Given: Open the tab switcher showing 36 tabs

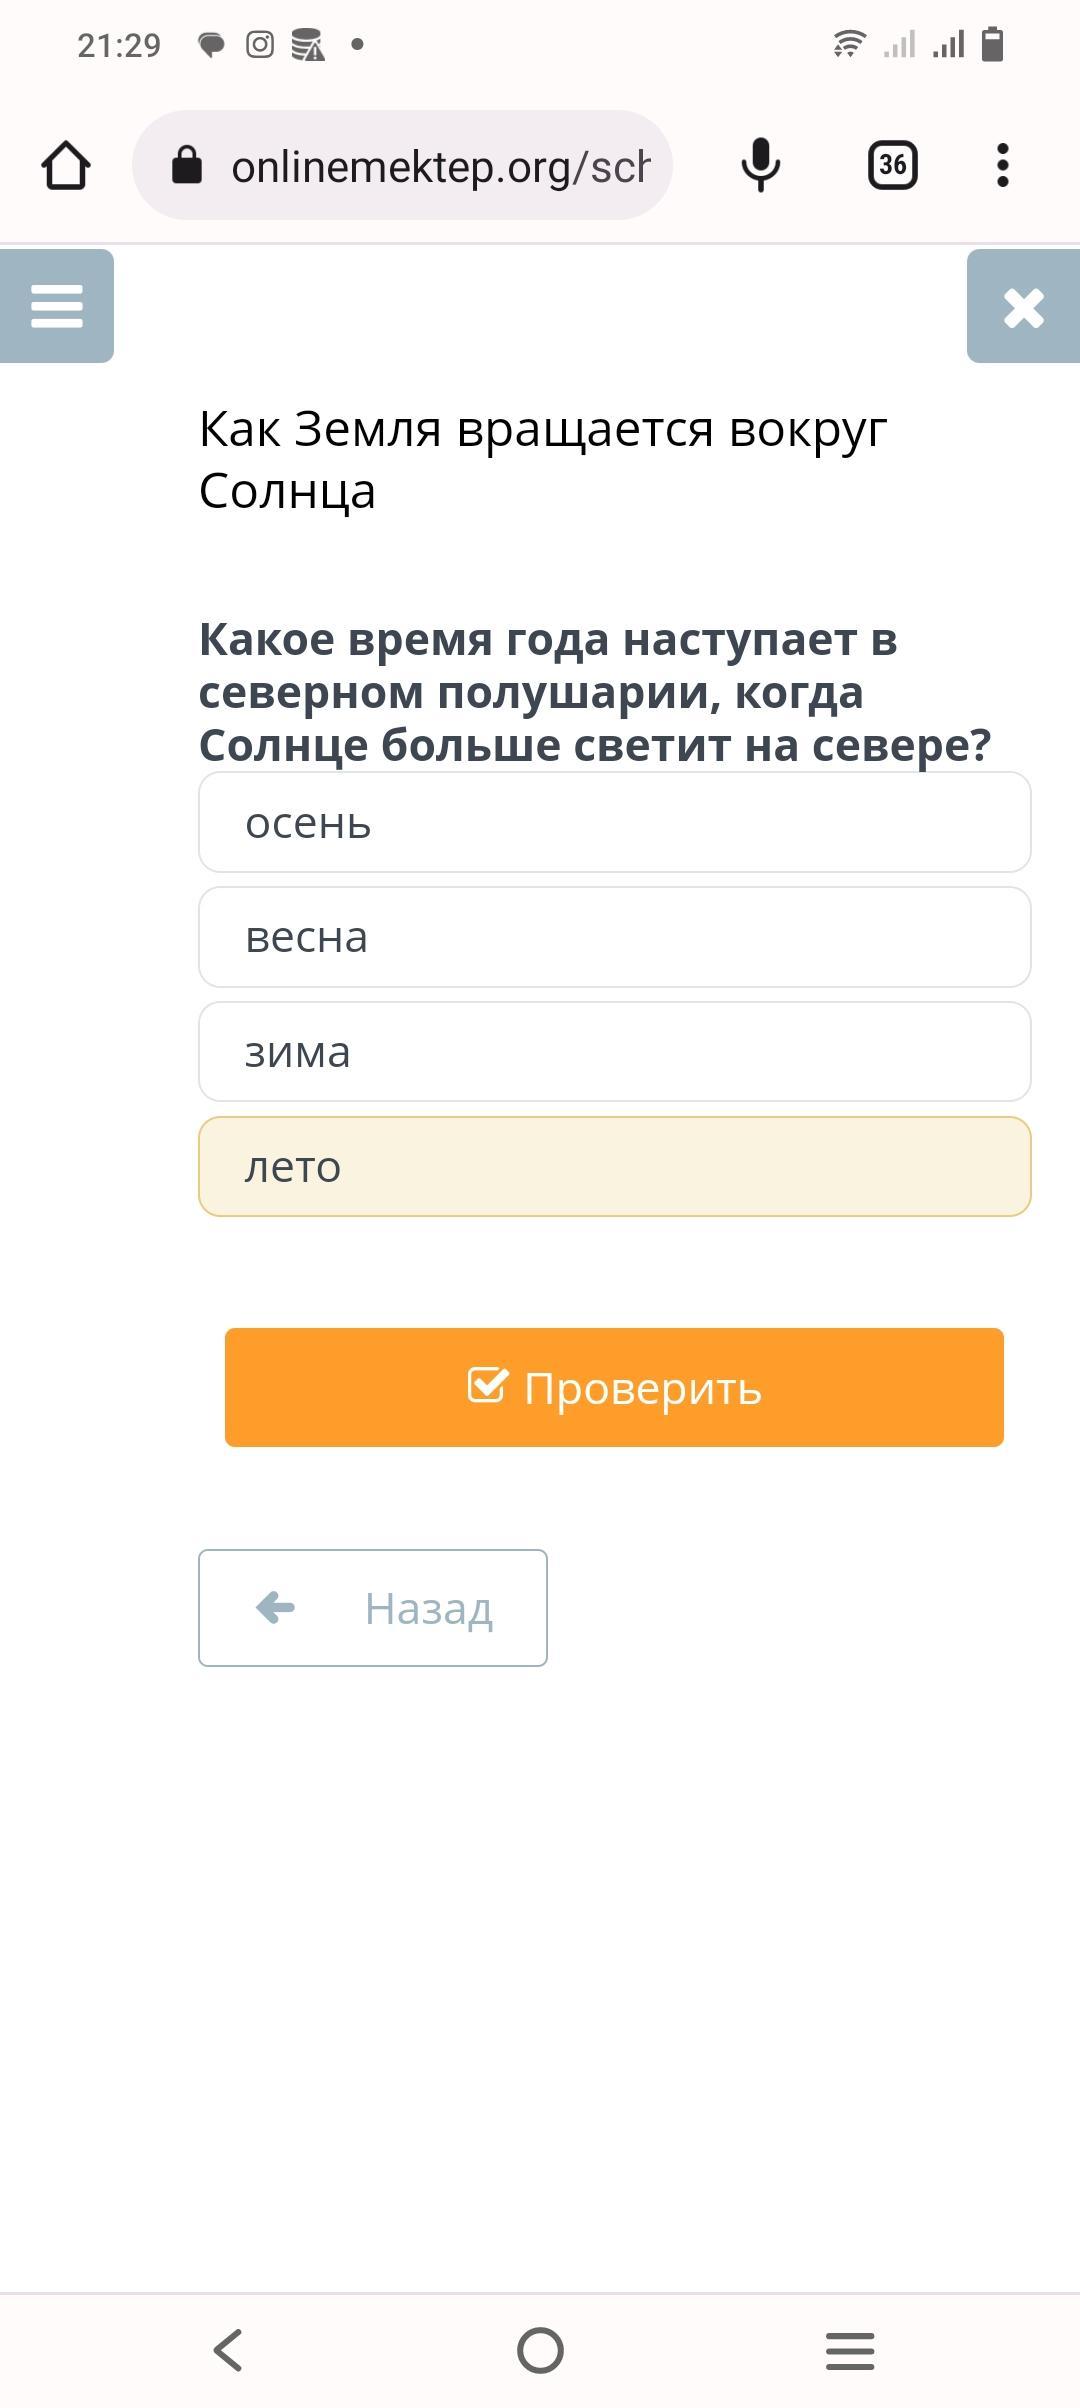Looking at the screenshot, I should 892,165.
